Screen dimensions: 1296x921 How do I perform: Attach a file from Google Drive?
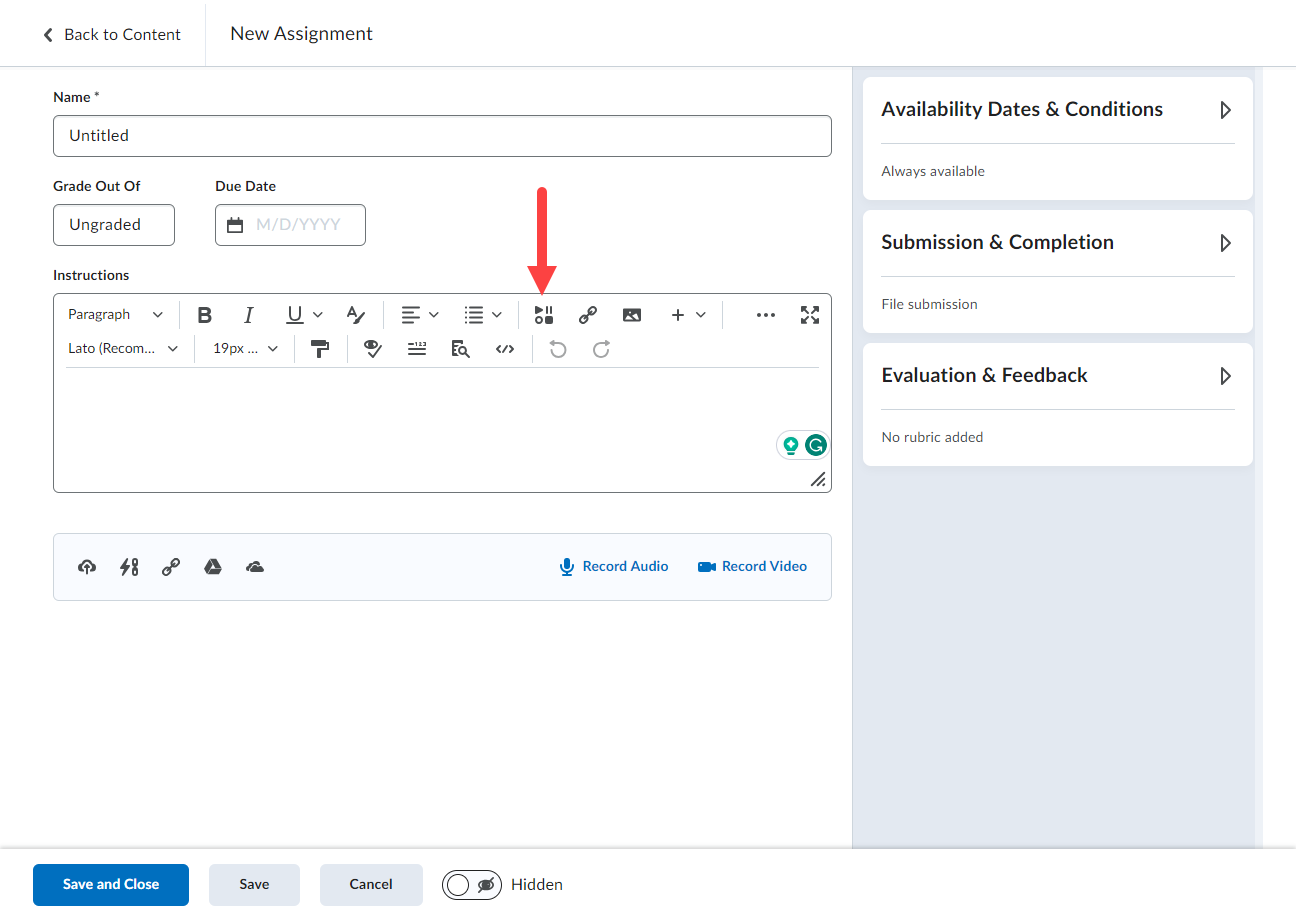click(213, 567)
